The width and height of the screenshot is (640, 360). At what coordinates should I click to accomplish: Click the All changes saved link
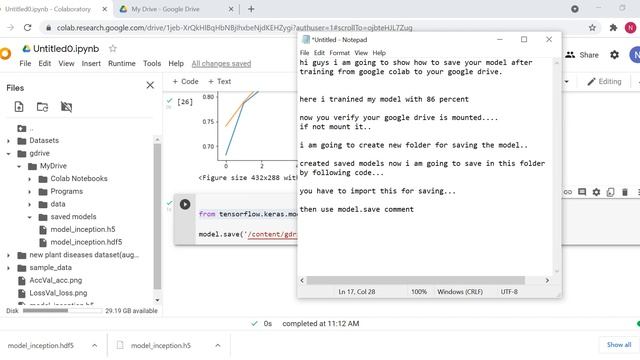coord(221,64)
